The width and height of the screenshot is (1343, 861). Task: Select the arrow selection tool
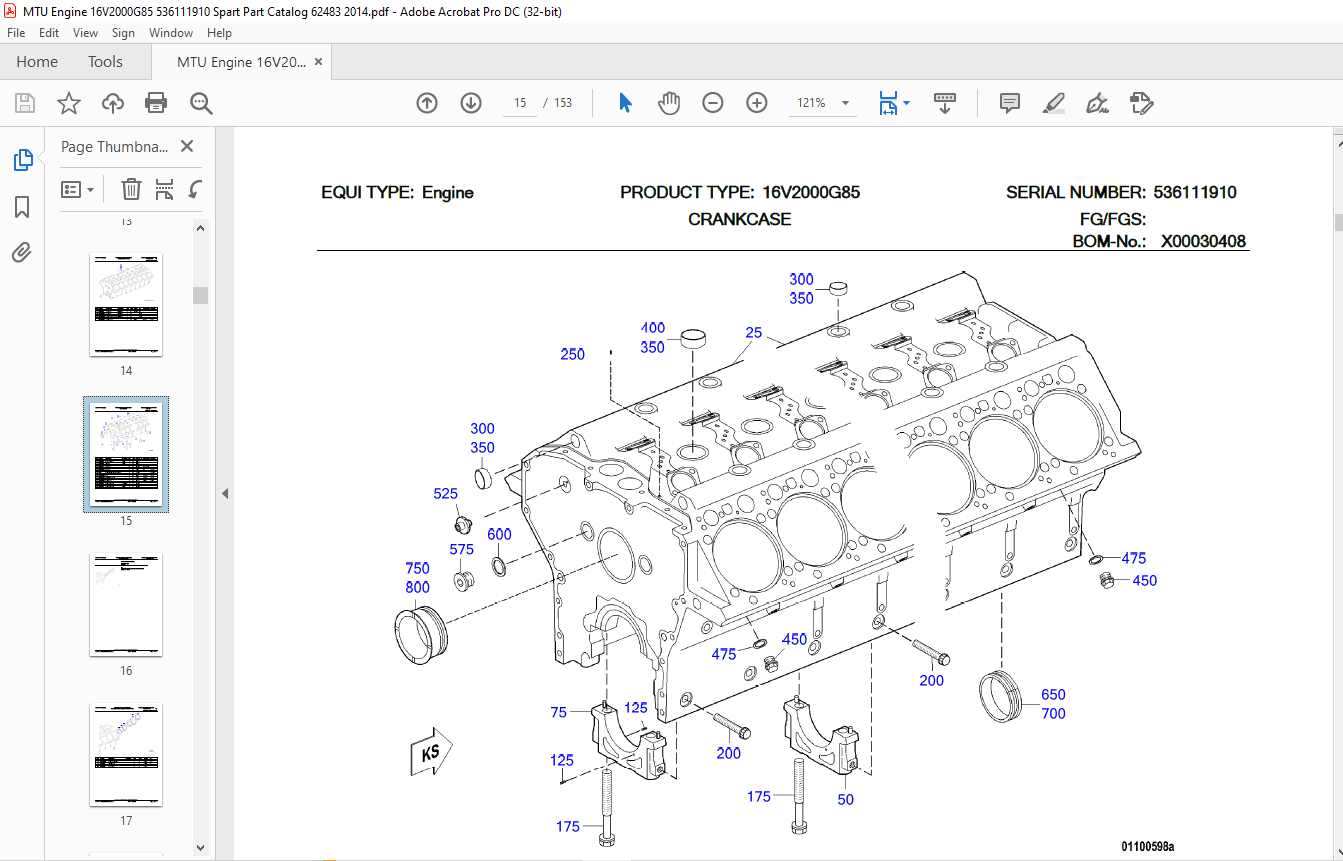pos(626,103)
